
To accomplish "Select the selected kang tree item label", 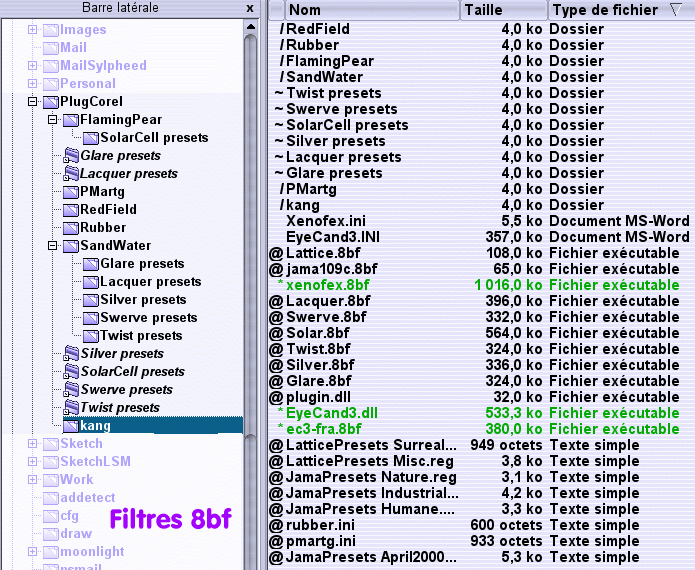I will 95,426.
